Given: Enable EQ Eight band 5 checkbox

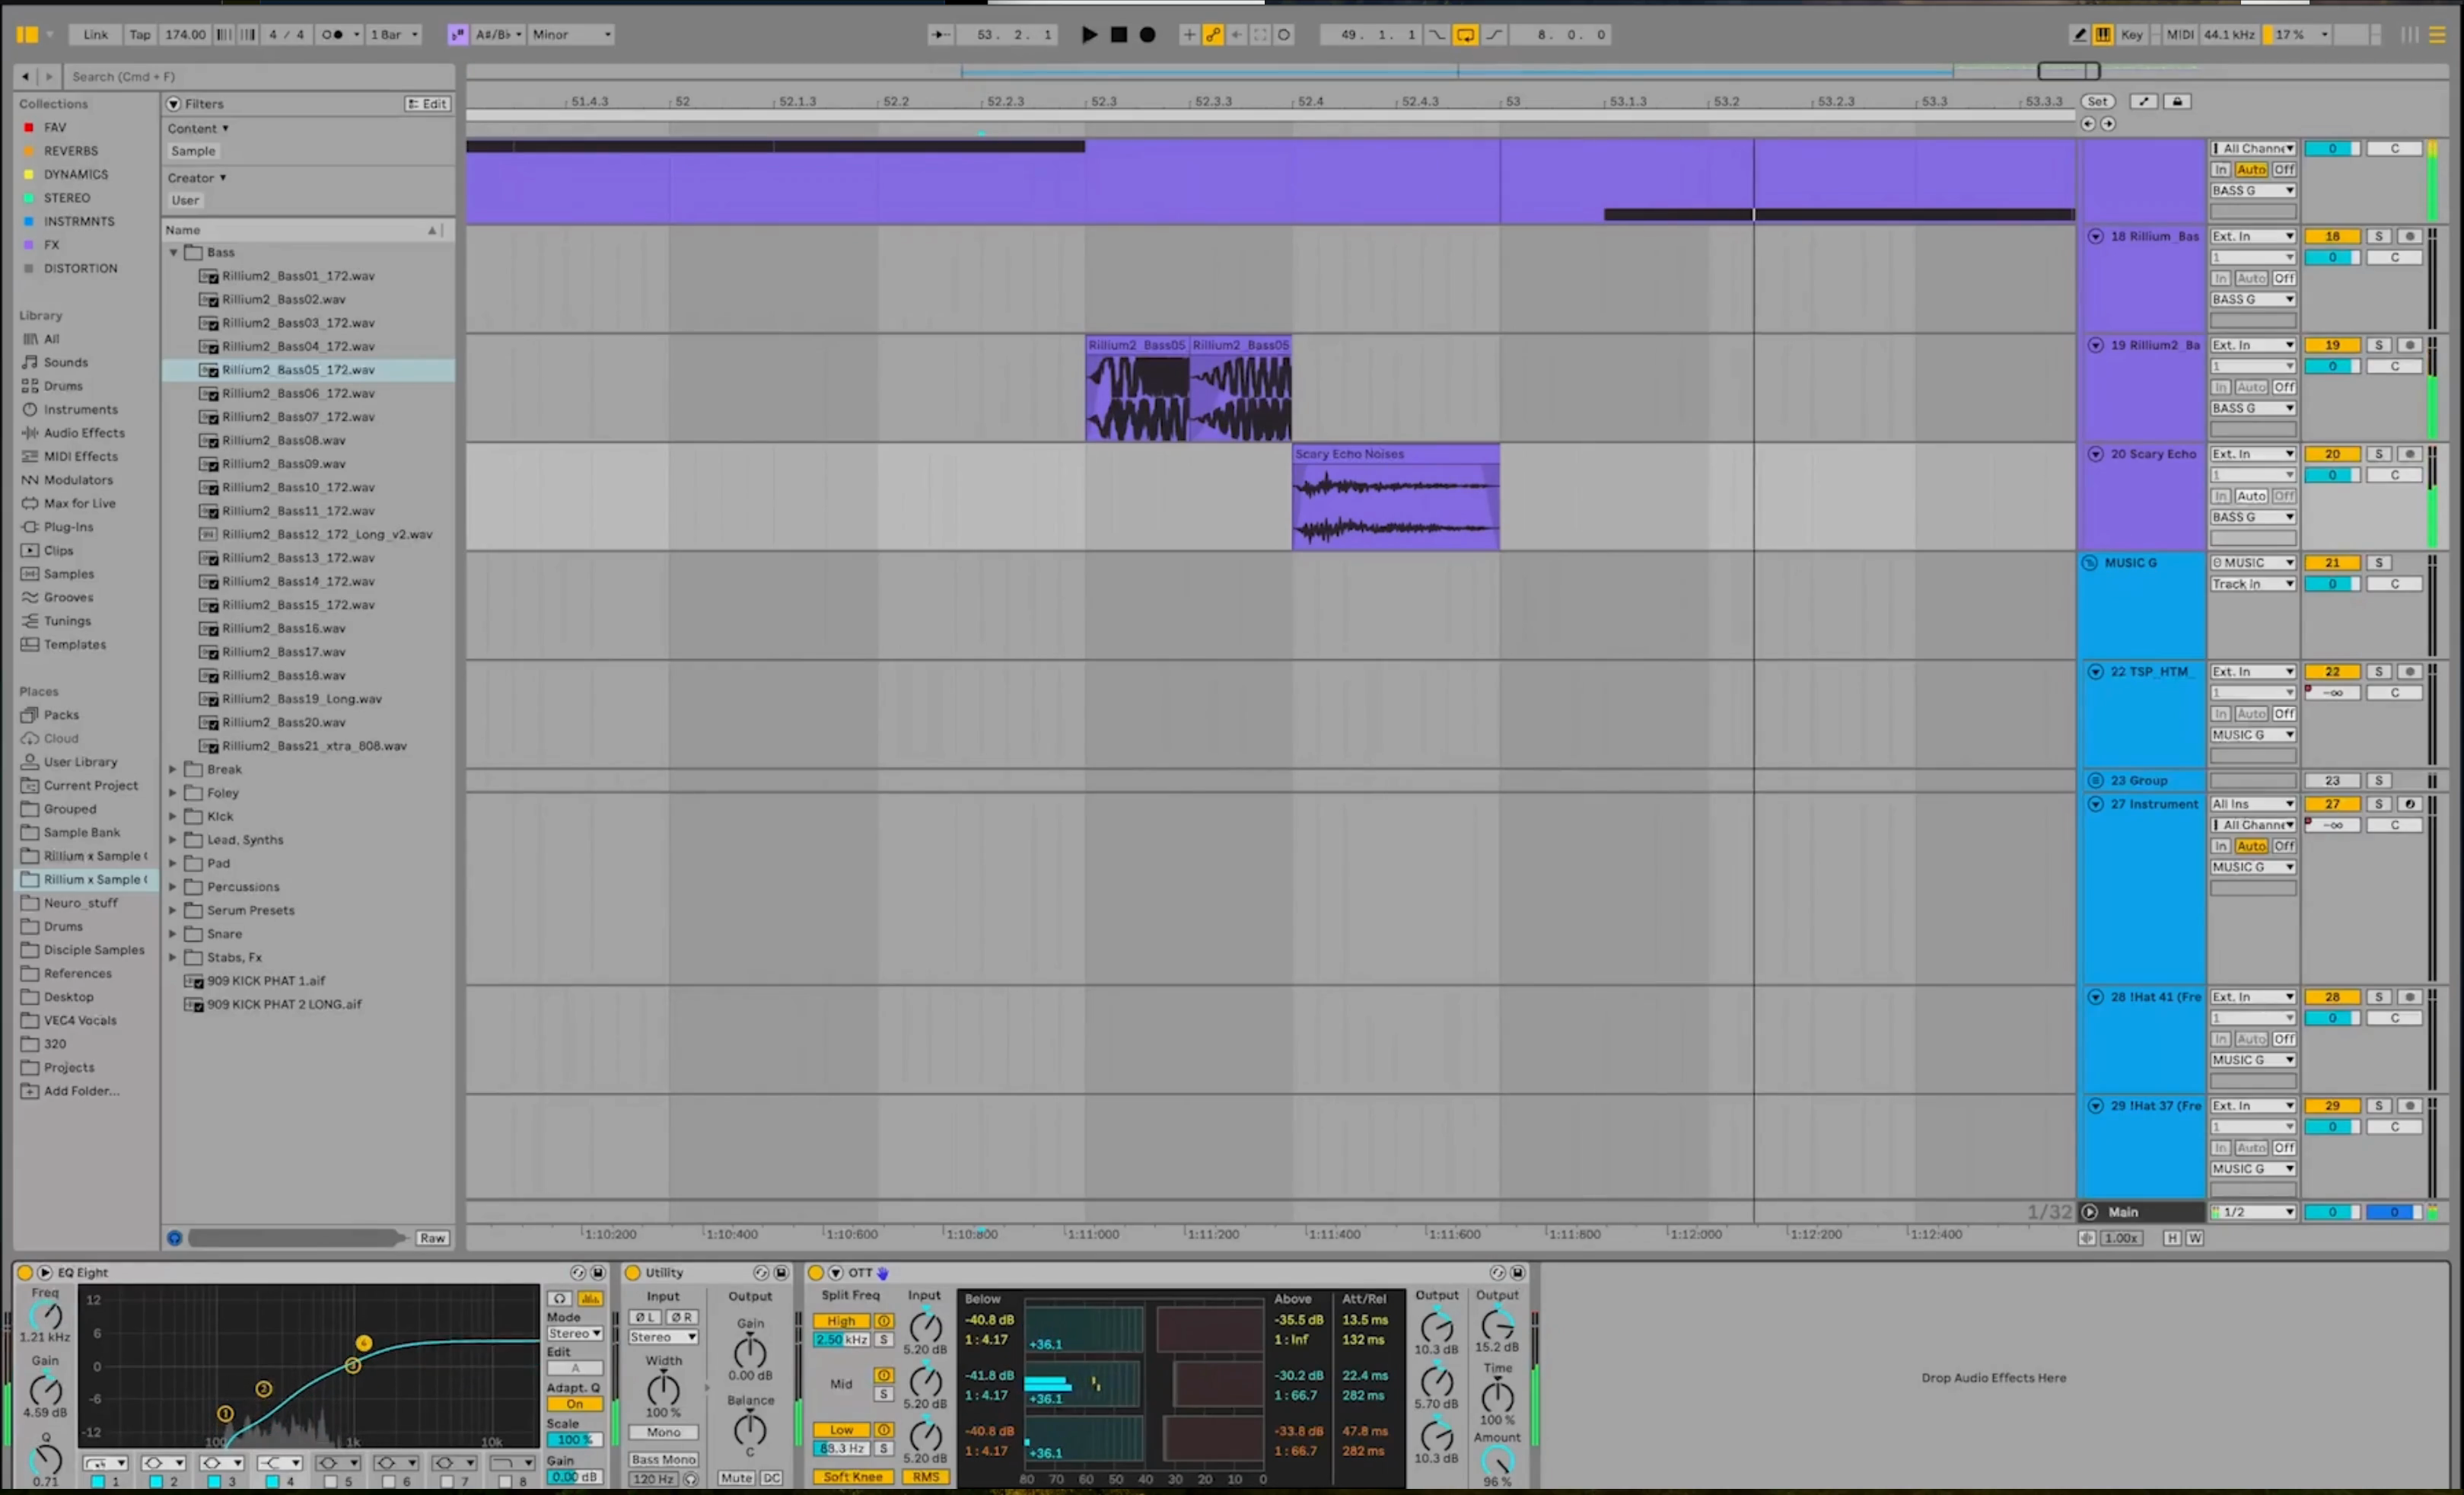Looking at the screenshot, I should tap(331, 1481).
